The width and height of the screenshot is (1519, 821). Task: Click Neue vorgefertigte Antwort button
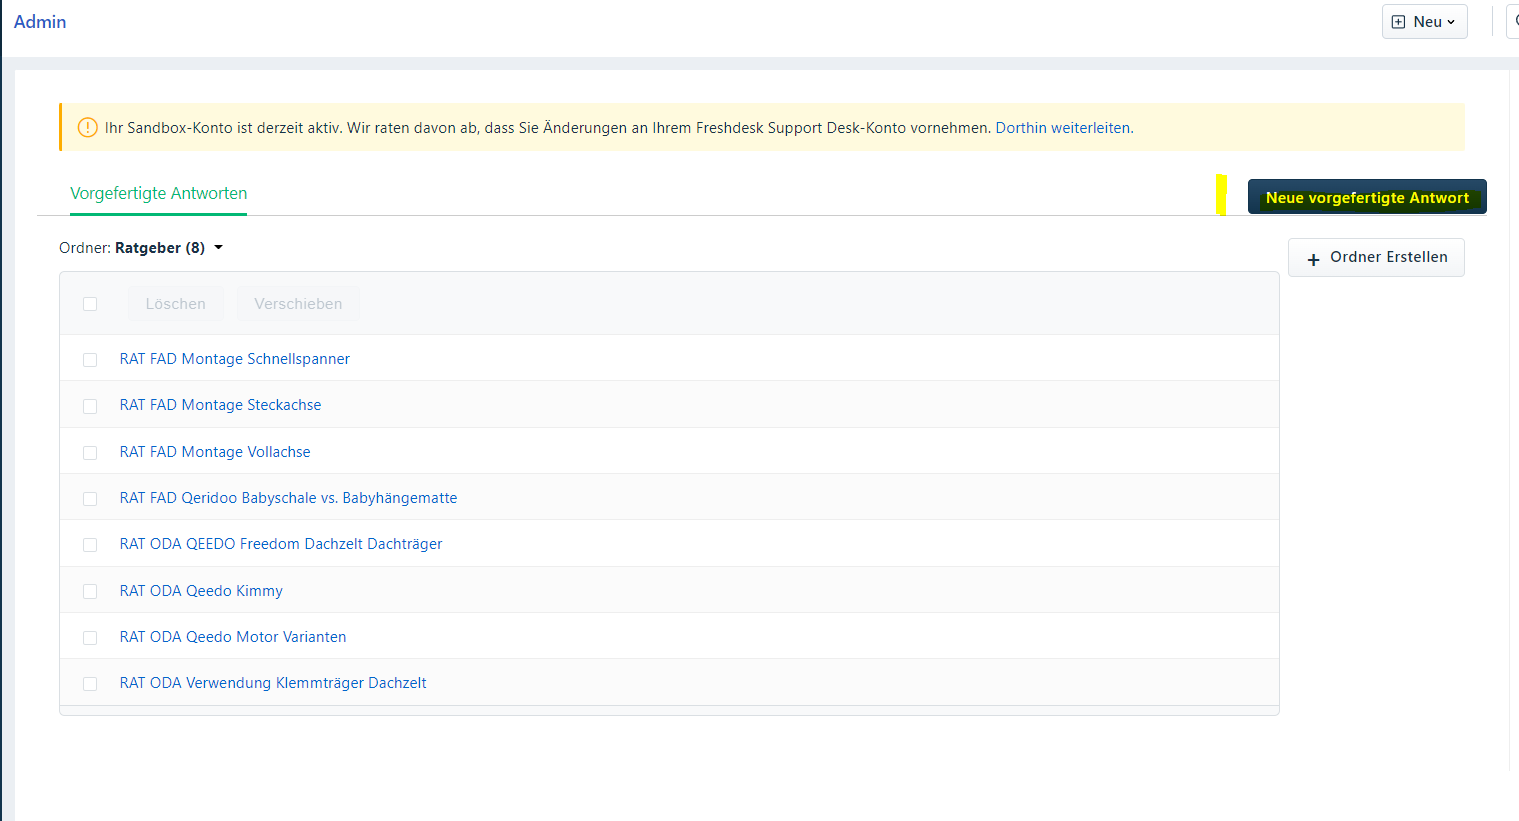tap(1366, 197)
